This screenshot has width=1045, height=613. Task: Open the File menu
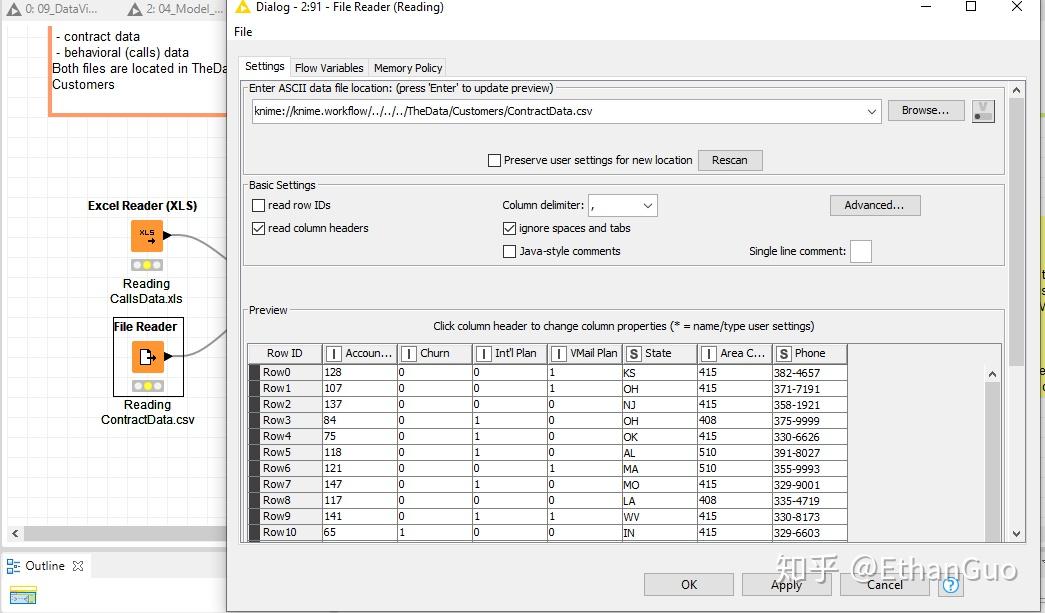tap(242, 31)
